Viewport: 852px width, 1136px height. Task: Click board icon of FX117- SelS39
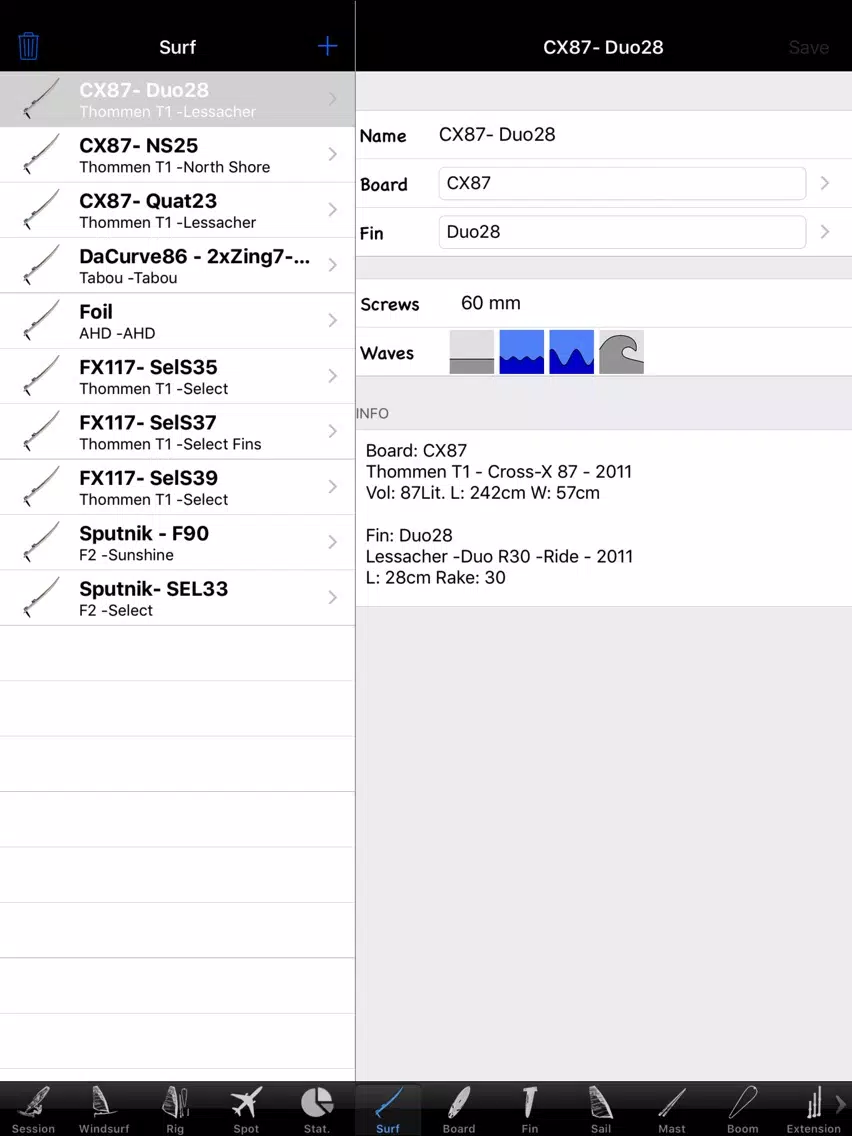point(41,487)
